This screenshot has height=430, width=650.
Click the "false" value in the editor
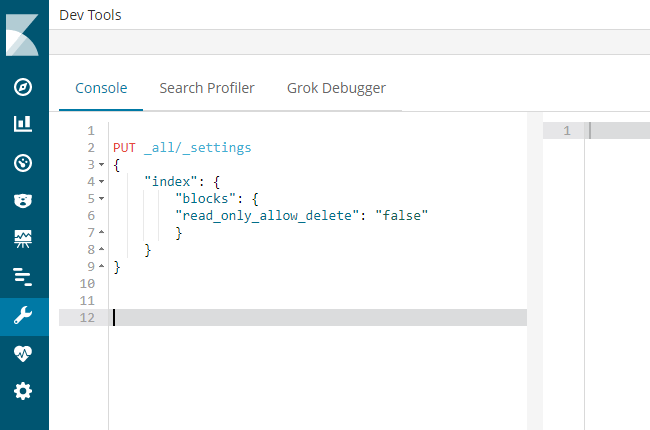pos(401,216)
